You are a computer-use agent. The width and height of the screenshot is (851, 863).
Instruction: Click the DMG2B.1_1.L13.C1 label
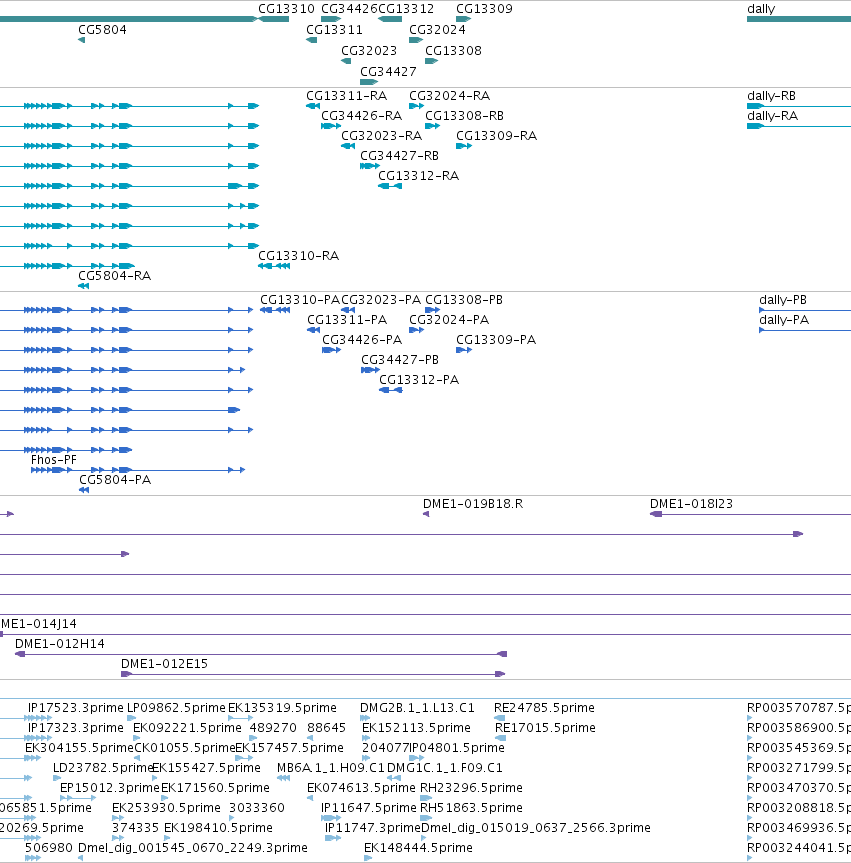tap(417, 708)
